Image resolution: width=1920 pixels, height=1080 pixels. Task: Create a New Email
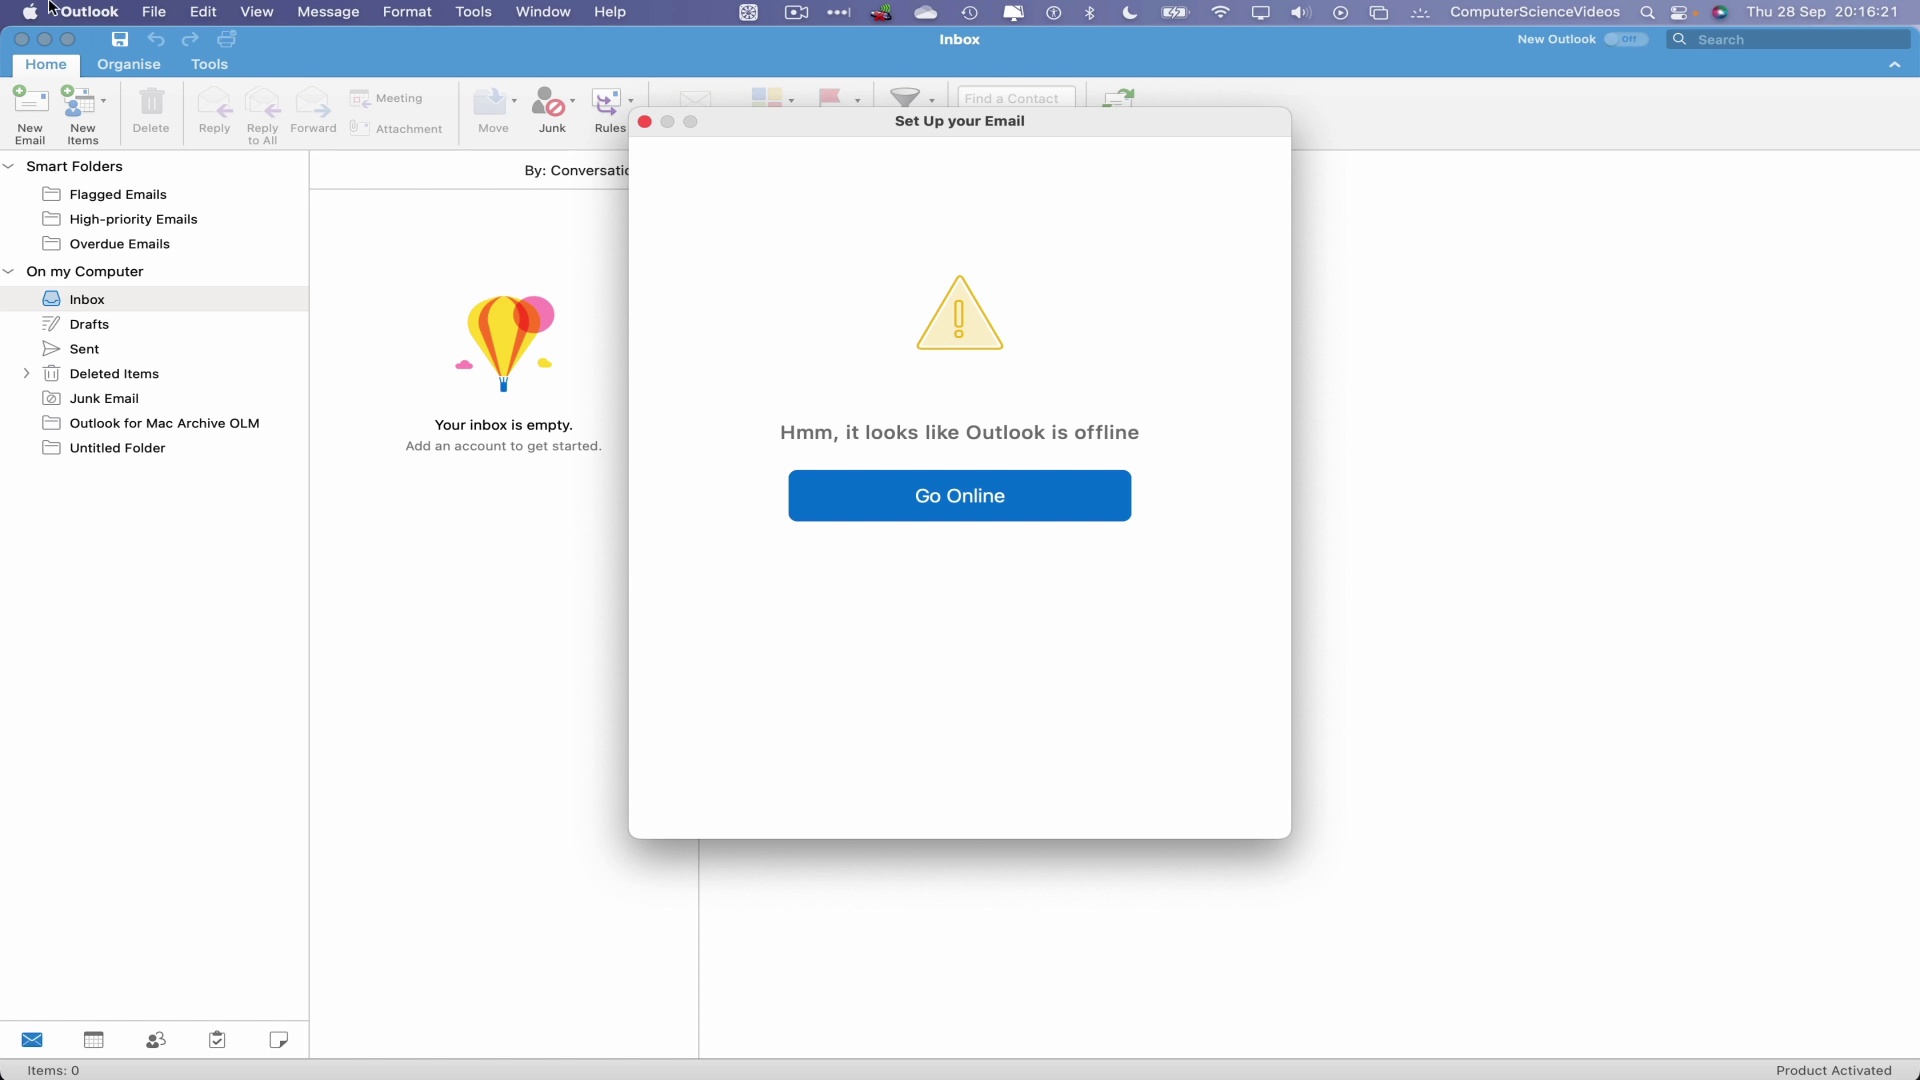[x=29, y=110]
